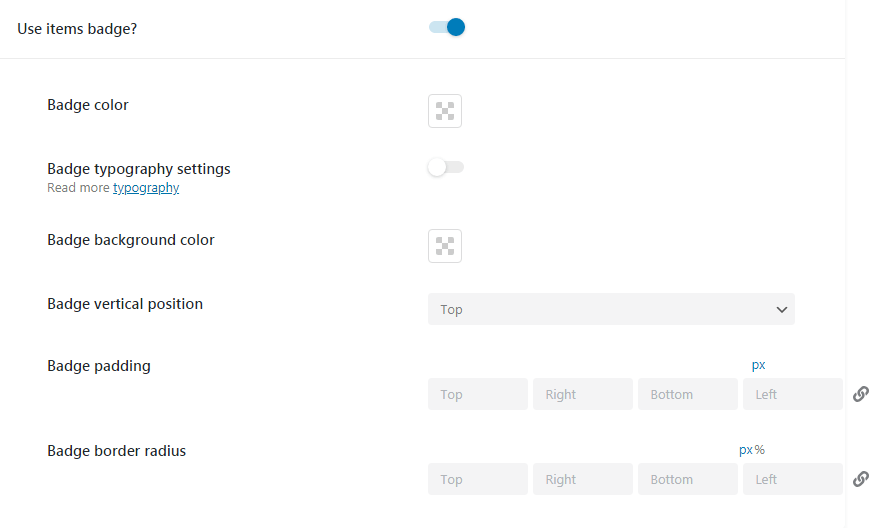Viewport: 875px width, 528px height.
Task: Focus the Badge padding Bottom field
Action: [x=688, y=394]
